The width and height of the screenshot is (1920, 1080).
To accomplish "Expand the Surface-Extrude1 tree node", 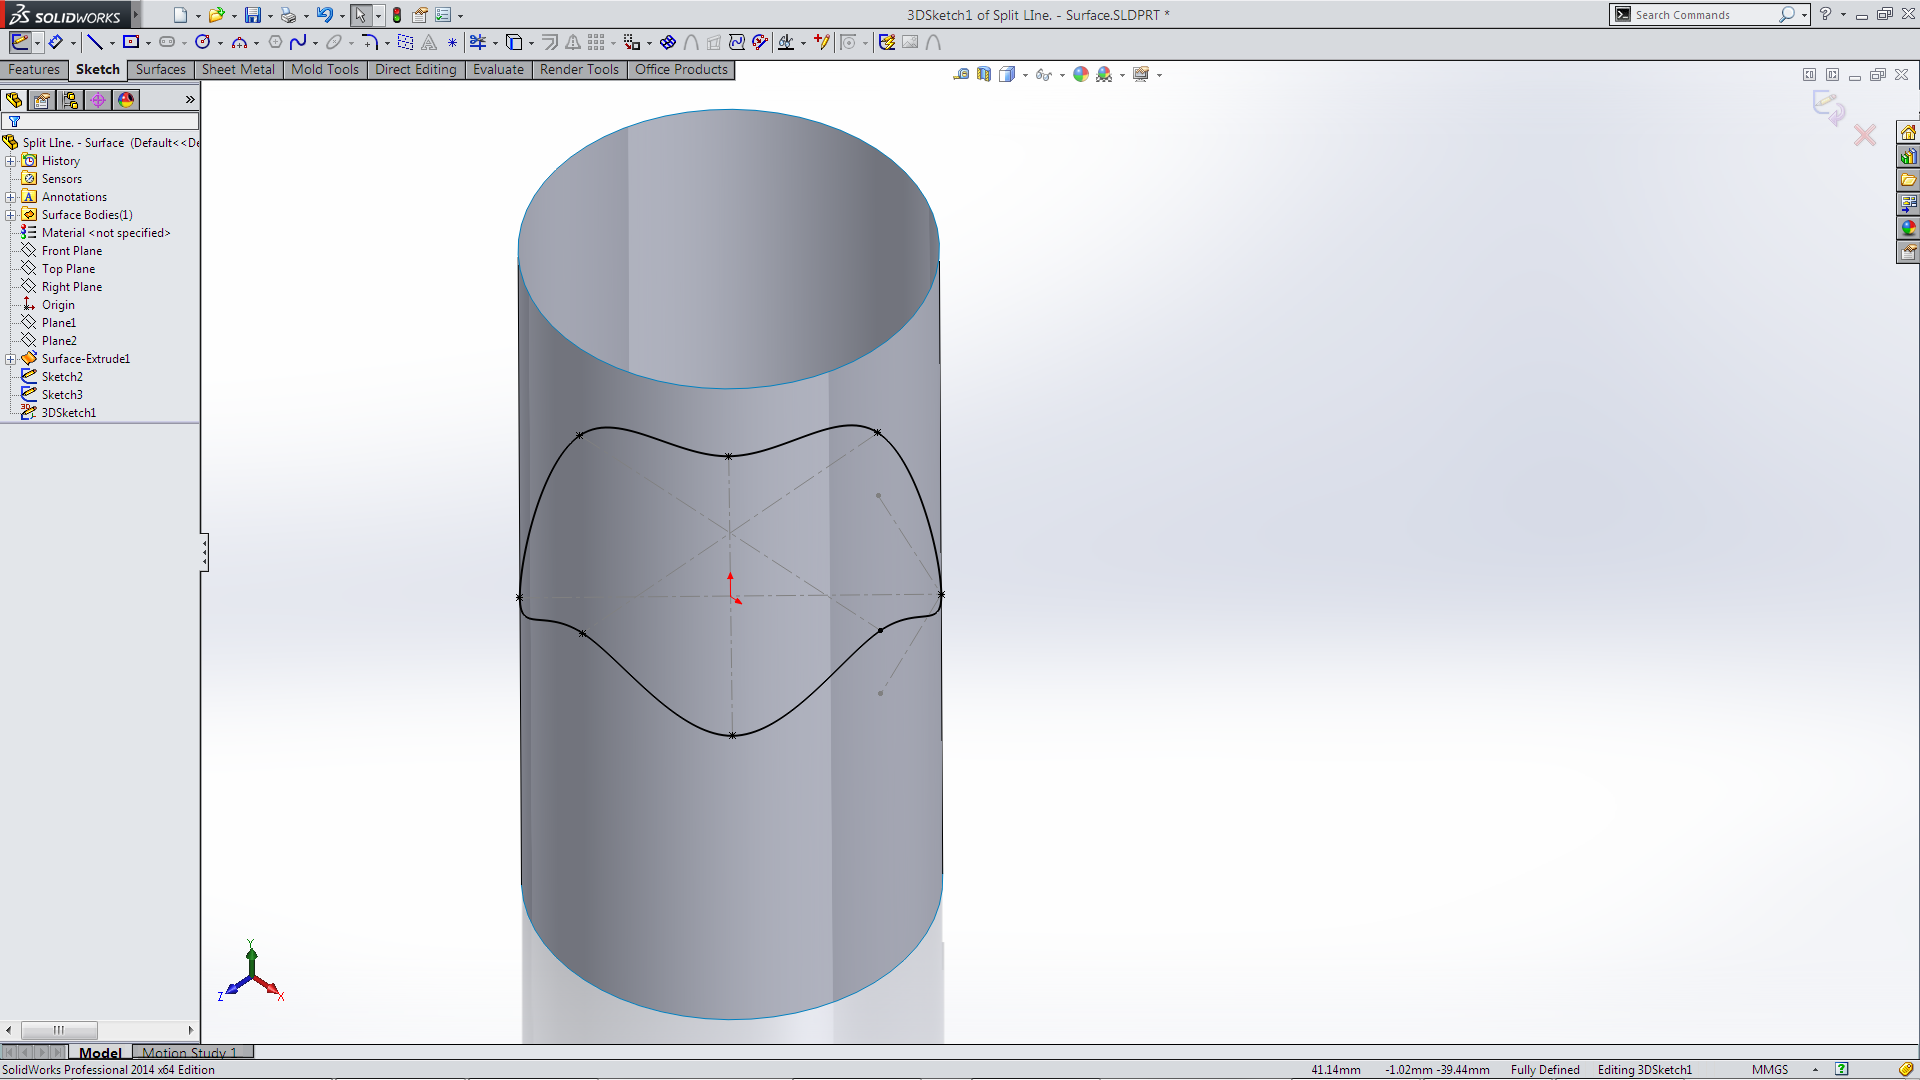I will click(10, 359).
